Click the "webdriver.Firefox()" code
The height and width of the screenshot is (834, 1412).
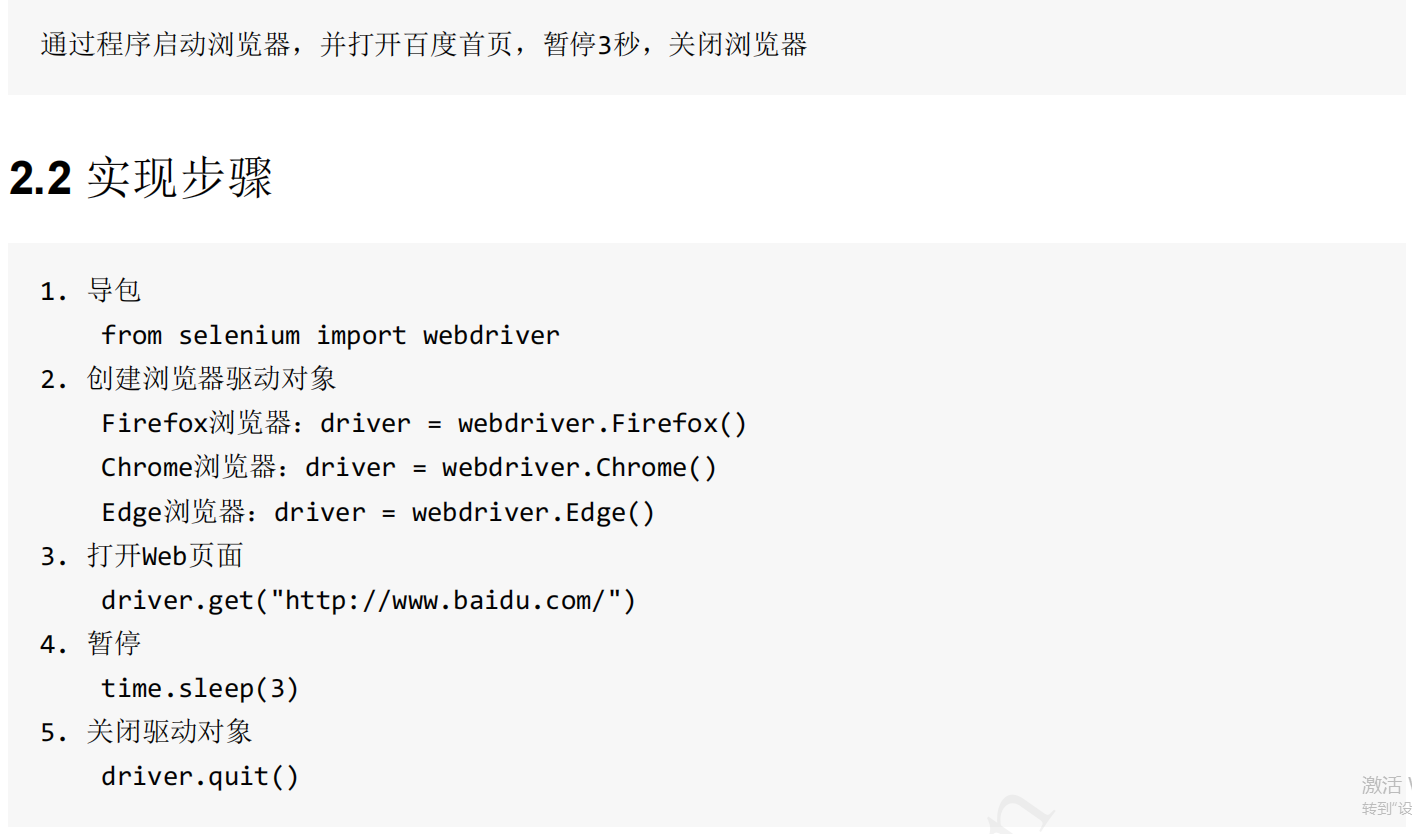pyautogui.click(x=602, y=423)
